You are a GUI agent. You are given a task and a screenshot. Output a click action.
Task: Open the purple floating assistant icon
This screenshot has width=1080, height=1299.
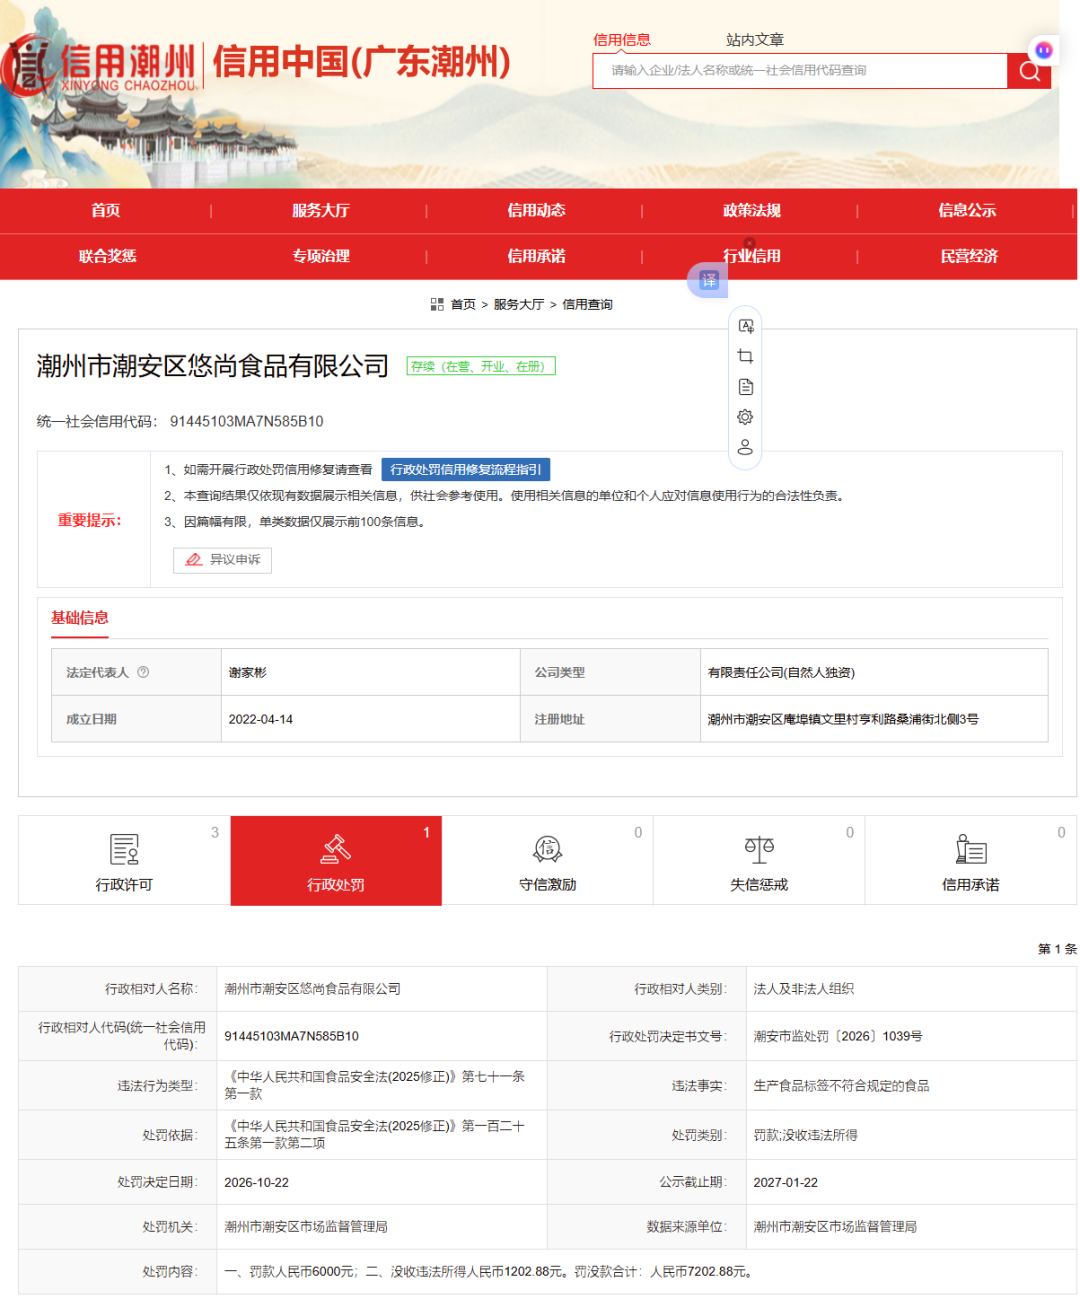pos(1044,50)
